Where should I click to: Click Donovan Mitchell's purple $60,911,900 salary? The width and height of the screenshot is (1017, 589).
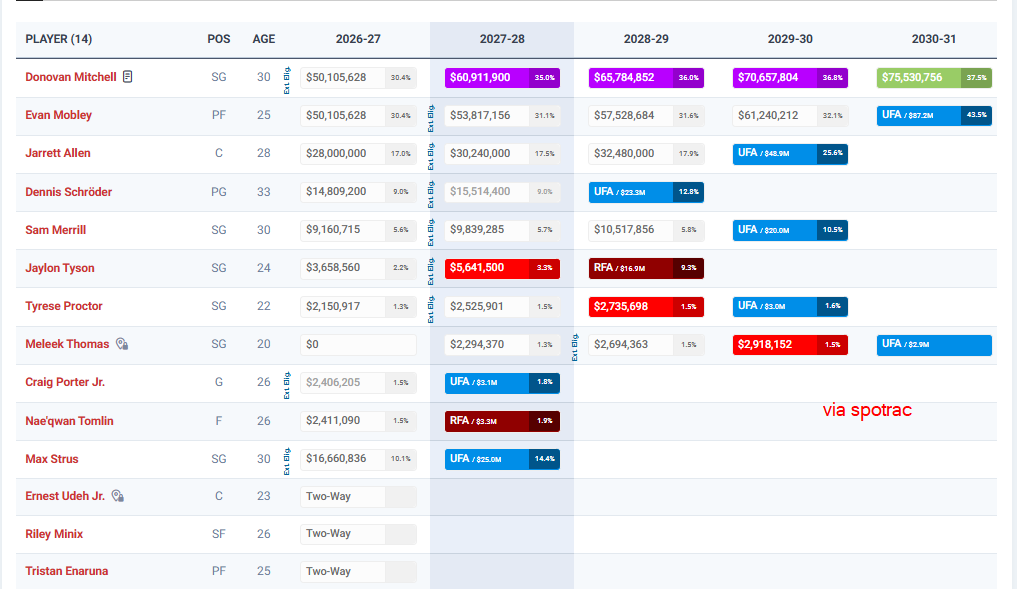(502, 78)
